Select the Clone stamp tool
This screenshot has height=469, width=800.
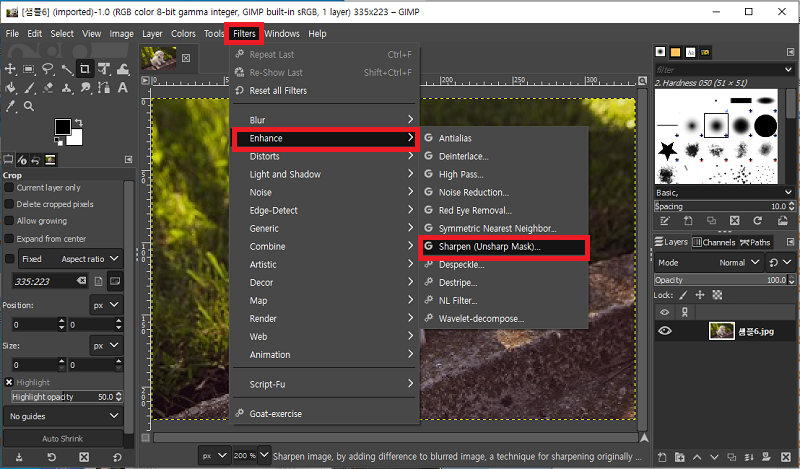pyautogui.click(x=67, y=88)
